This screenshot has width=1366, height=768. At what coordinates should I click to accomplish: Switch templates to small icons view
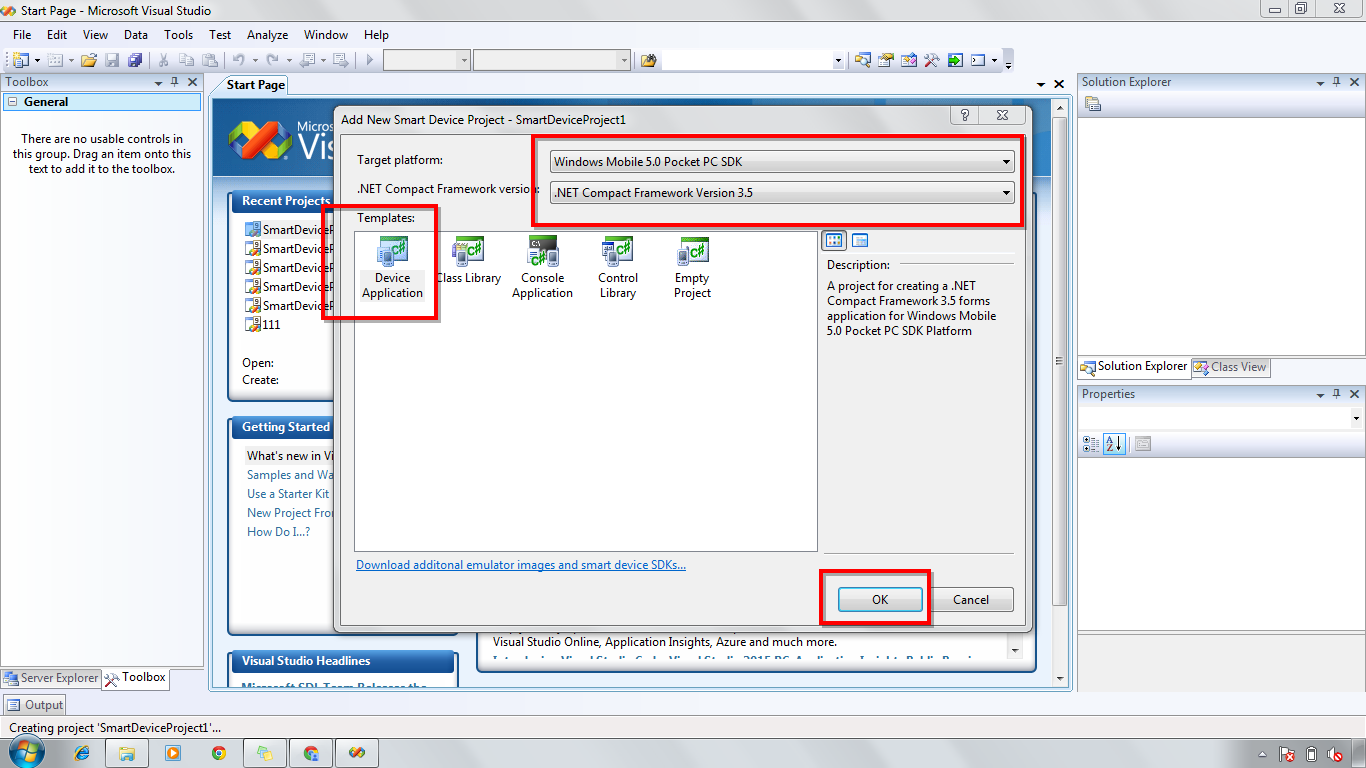tap(860, 241)
